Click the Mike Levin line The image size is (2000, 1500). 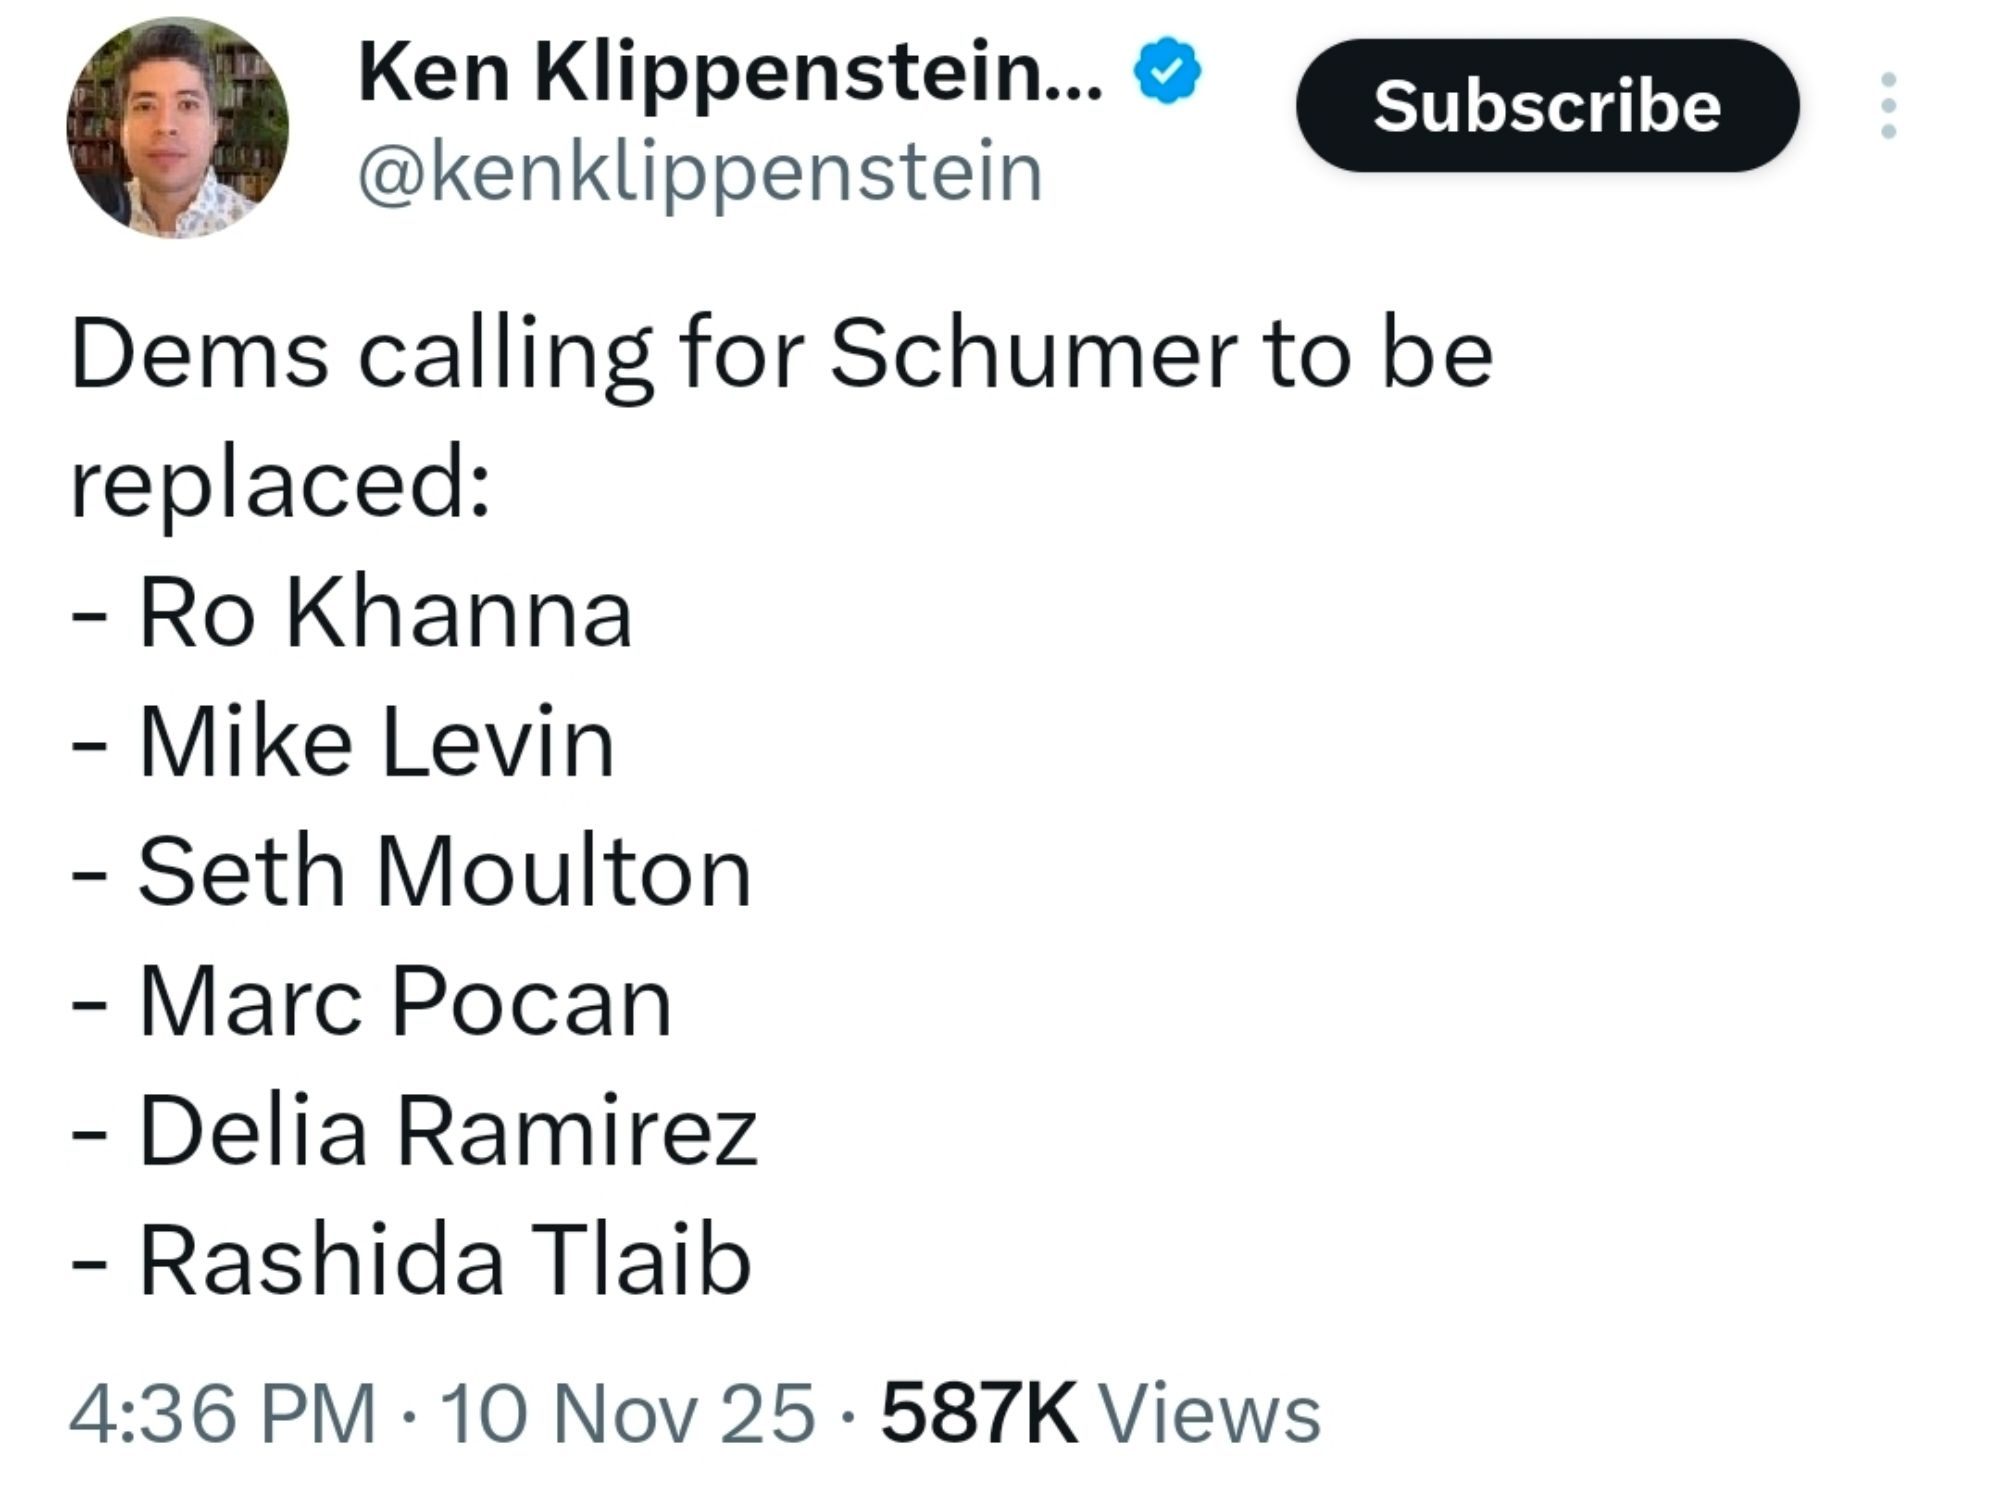coord(376,742)
